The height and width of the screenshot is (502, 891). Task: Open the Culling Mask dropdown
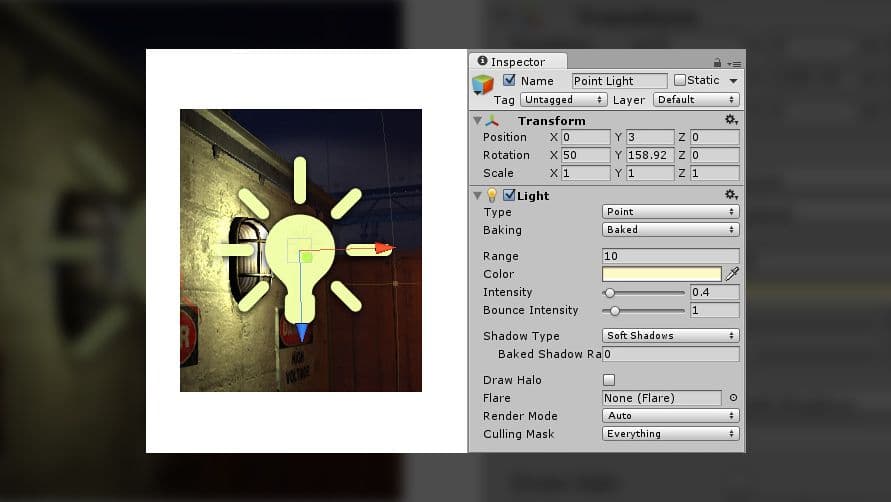671,434
